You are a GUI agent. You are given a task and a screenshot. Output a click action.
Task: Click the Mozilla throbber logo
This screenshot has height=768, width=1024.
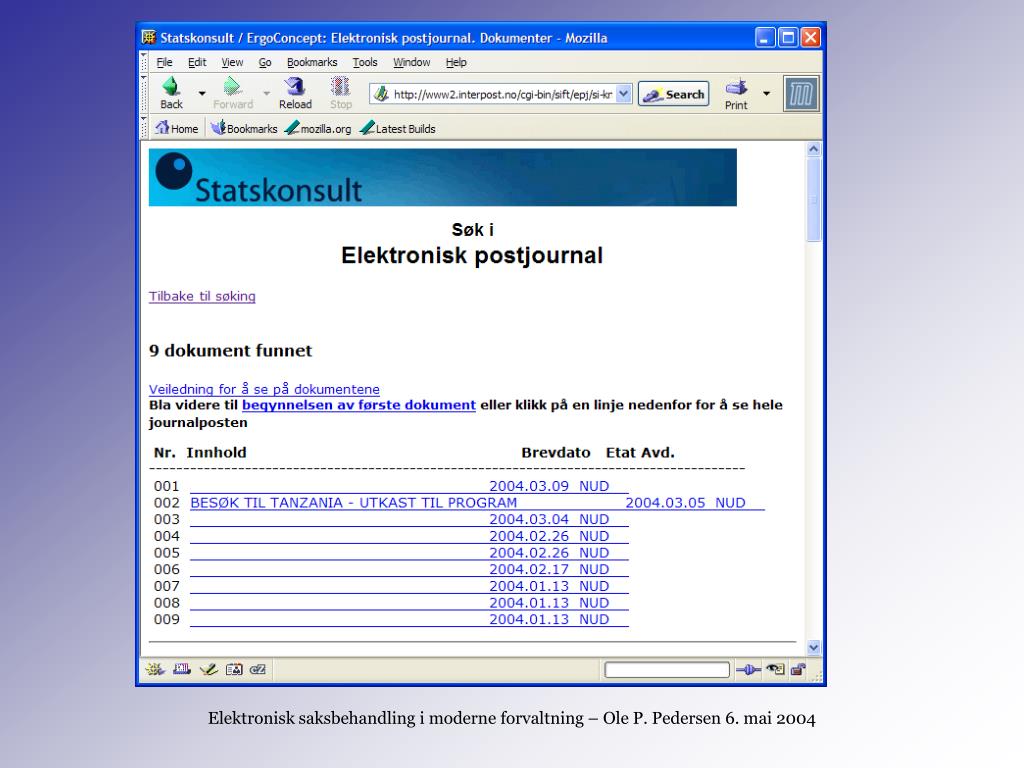pyautogui.click(x=801, y=94)
